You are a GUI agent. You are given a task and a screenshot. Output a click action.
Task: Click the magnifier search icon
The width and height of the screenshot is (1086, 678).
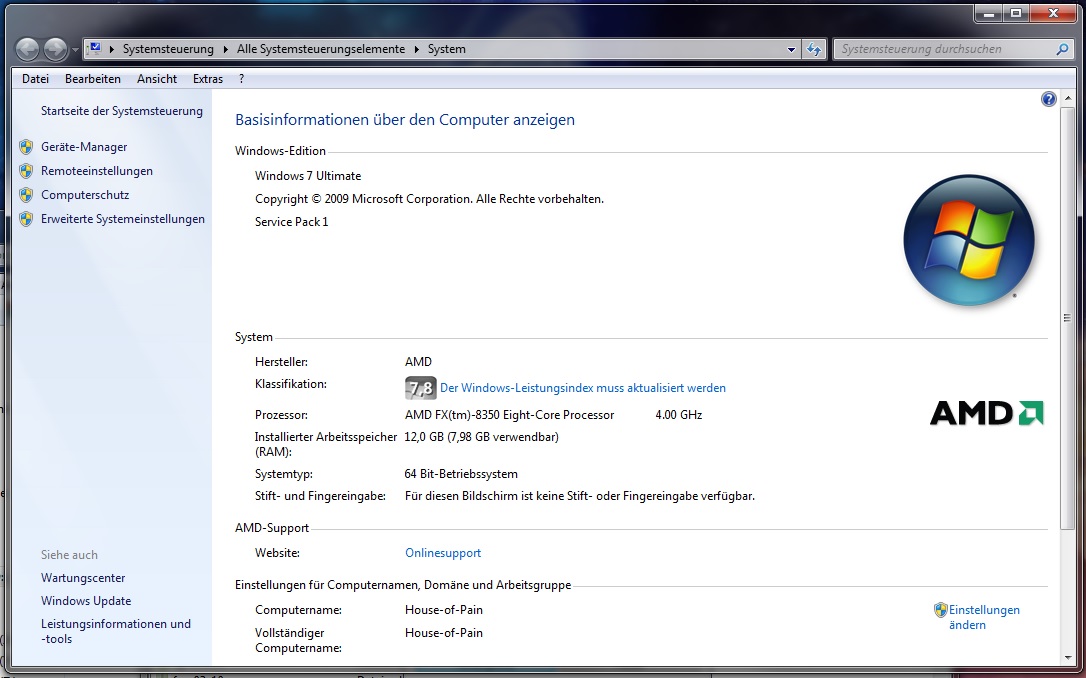(1062, 49)
